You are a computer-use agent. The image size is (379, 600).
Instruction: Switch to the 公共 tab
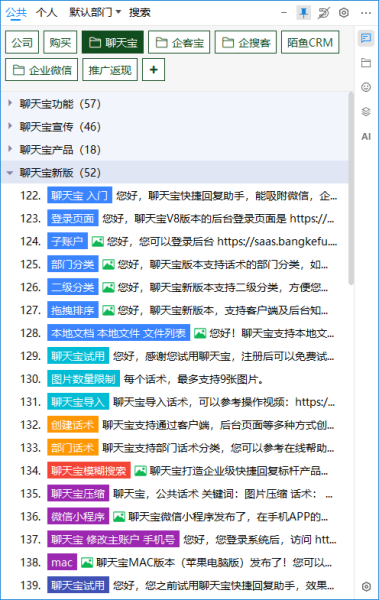(x=16, y=12)
